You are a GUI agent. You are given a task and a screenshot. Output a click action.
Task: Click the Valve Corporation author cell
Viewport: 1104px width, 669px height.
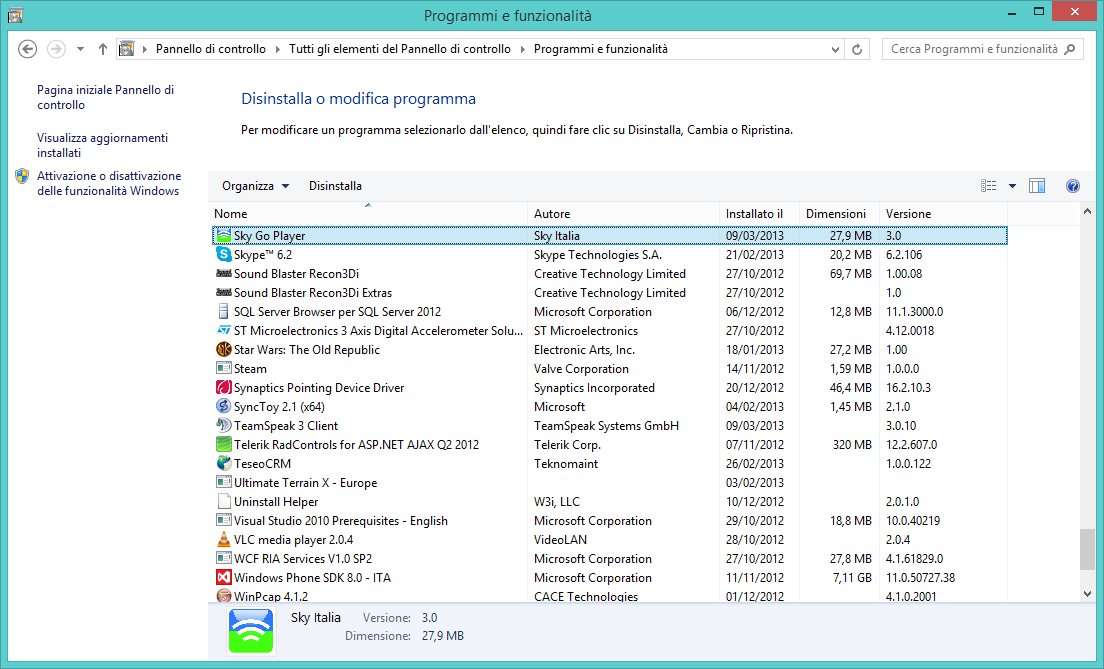pyautogui.click(x=581, y=369)
